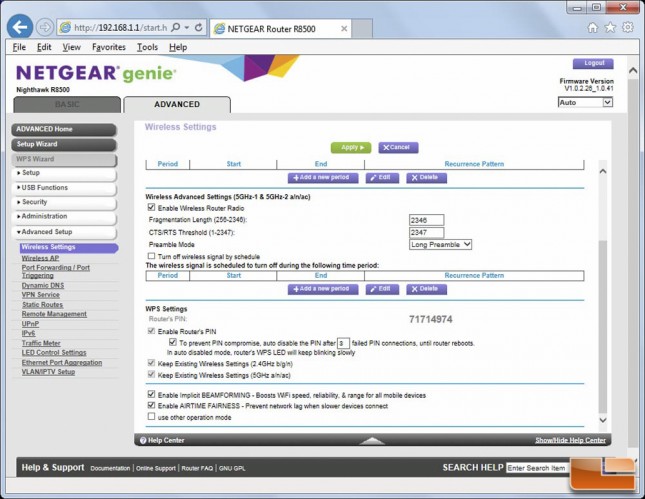Click the Cancel button
Viewport: 645px width, 499px height.
(398, 148)
